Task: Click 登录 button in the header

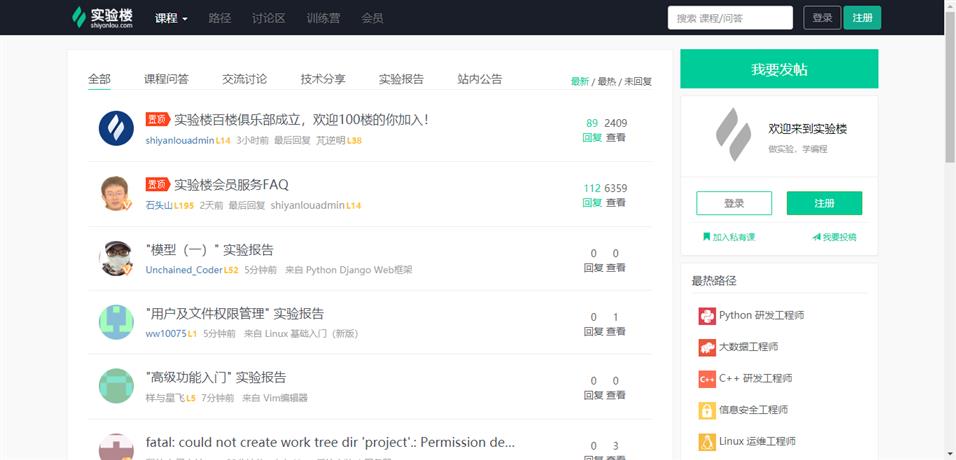Action: pyautogui.click(x=822, y=18)
